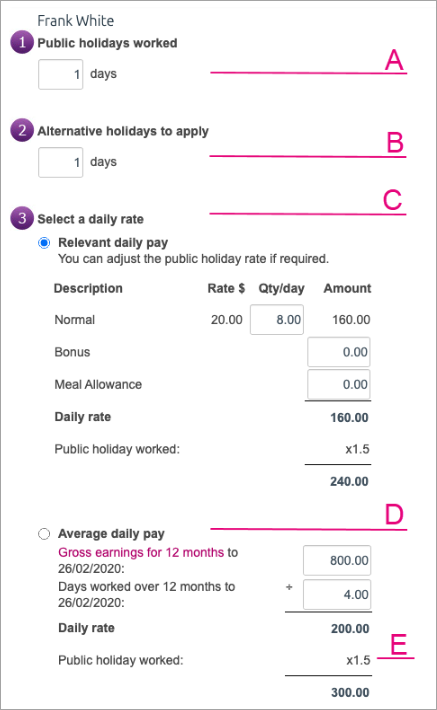
Task: Edit the Normal Qty/day field
Action: 277,320
